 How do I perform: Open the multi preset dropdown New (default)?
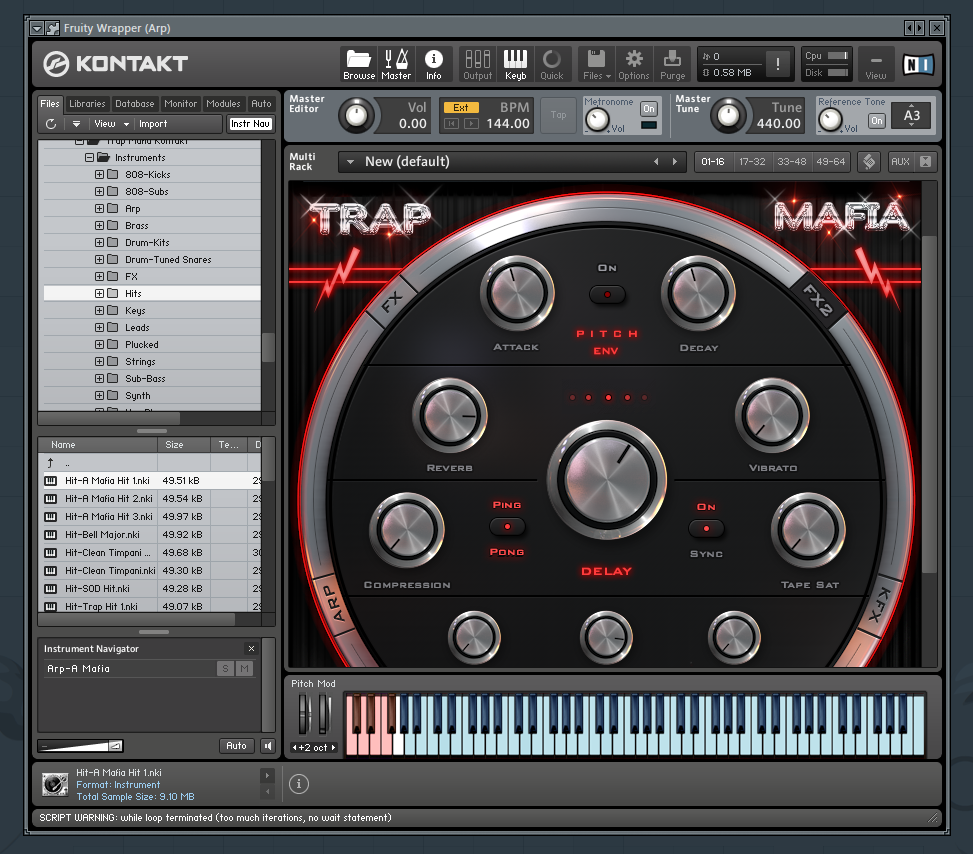350,161
